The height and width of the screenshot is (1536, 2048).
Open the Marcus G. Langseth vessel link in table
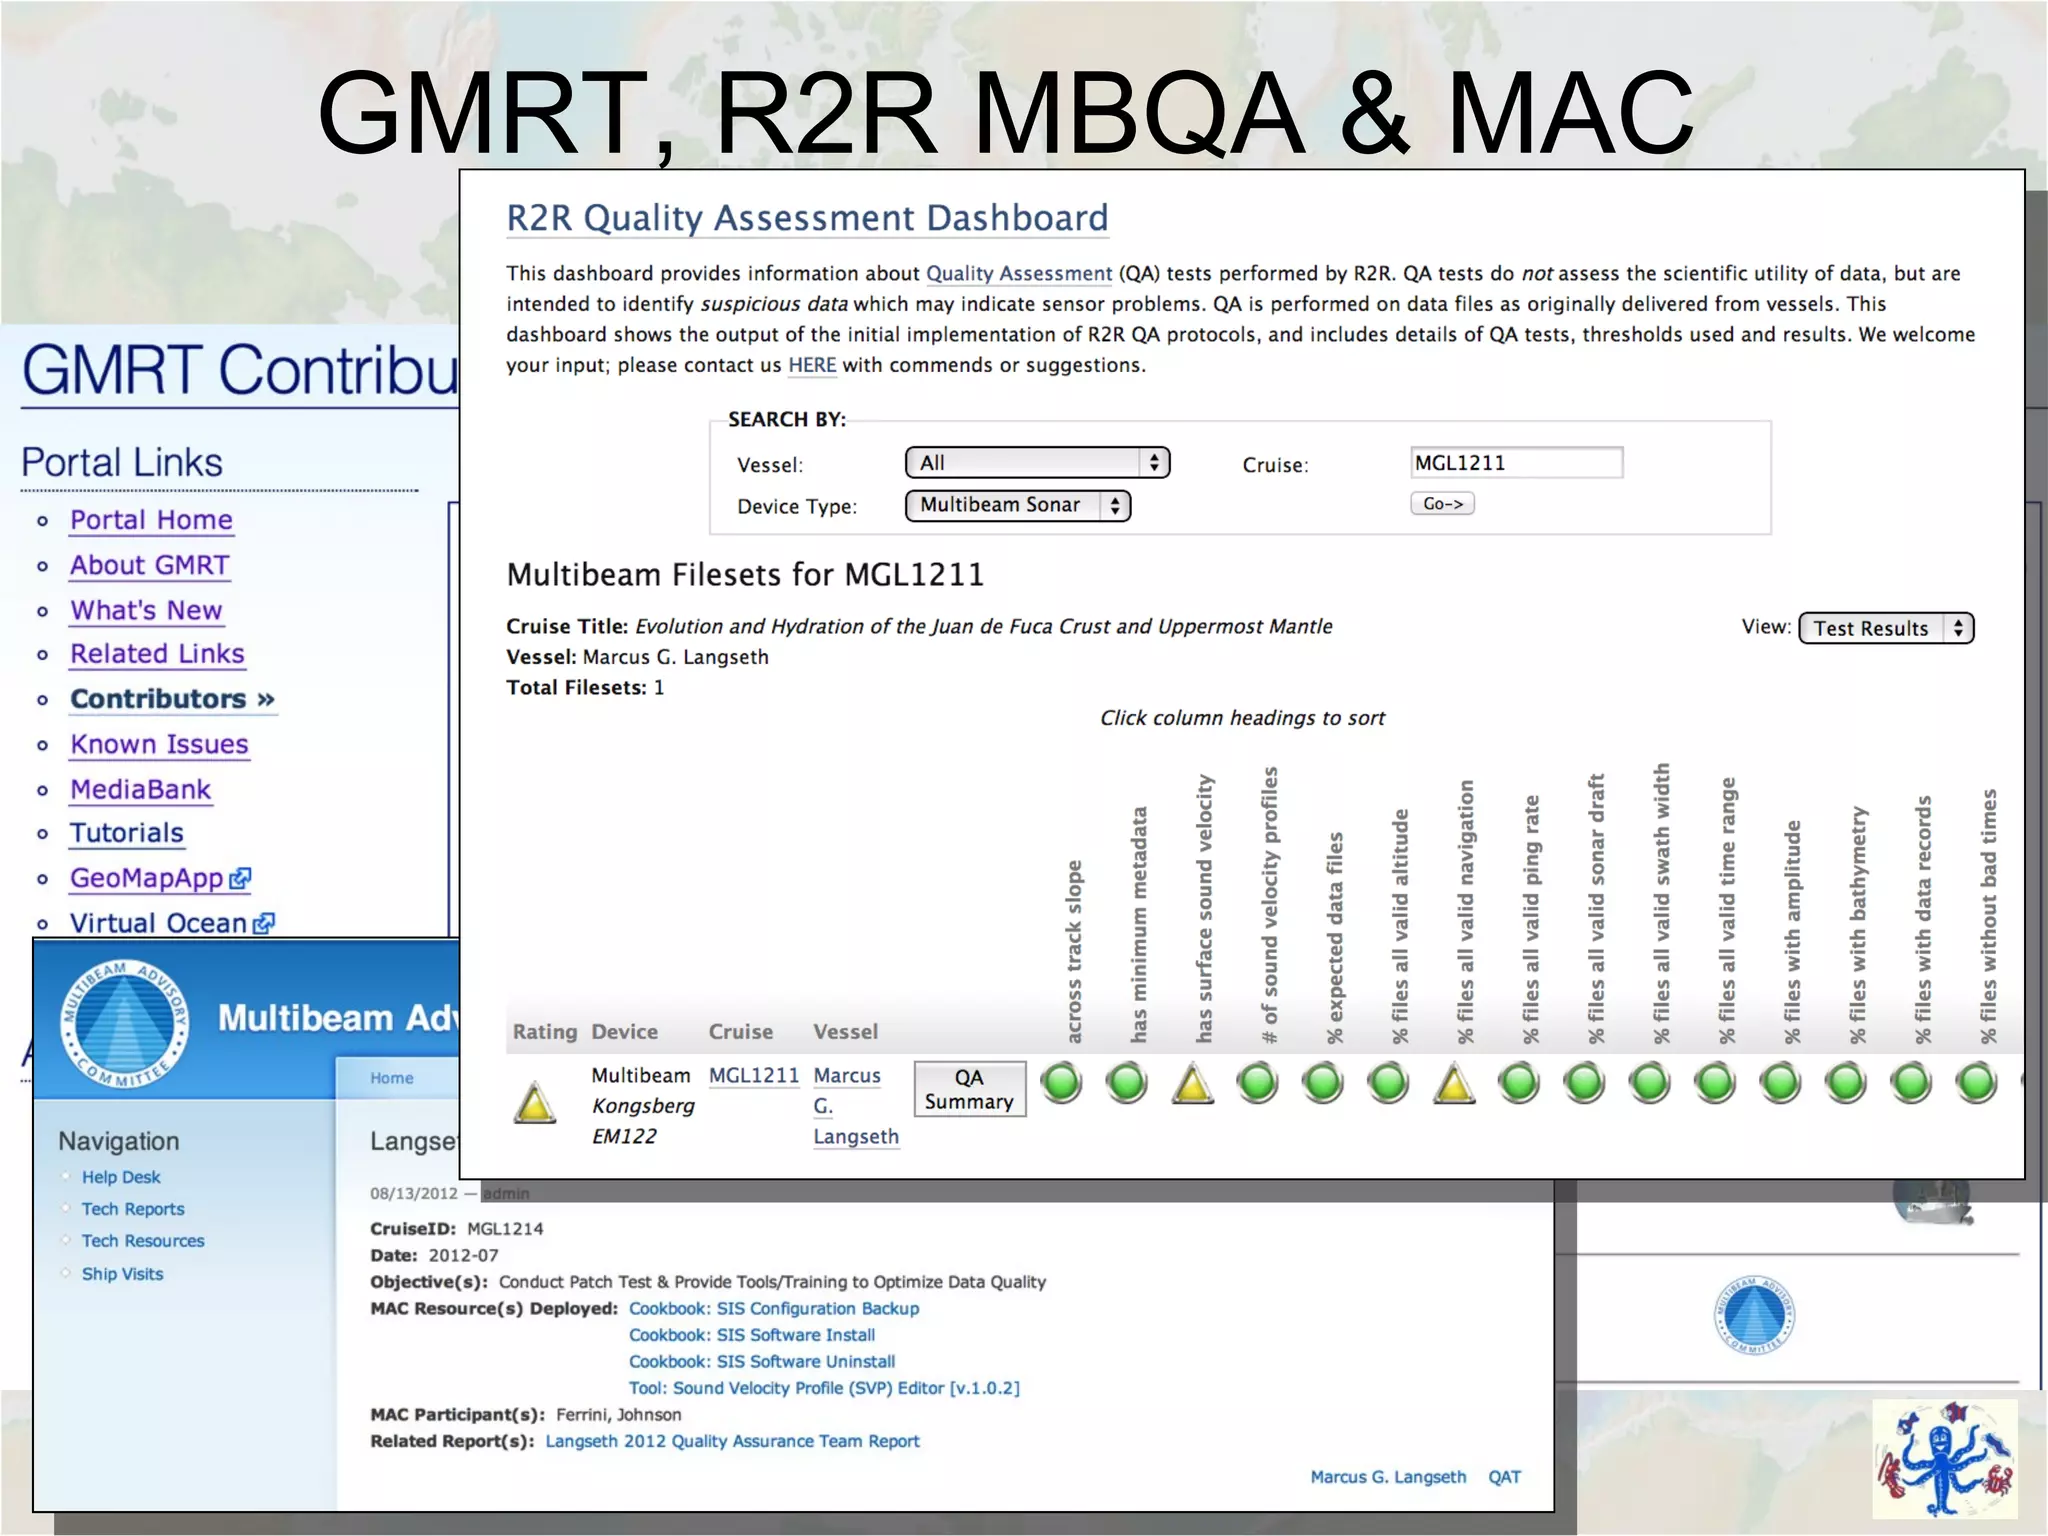(x=856, y=1105)
